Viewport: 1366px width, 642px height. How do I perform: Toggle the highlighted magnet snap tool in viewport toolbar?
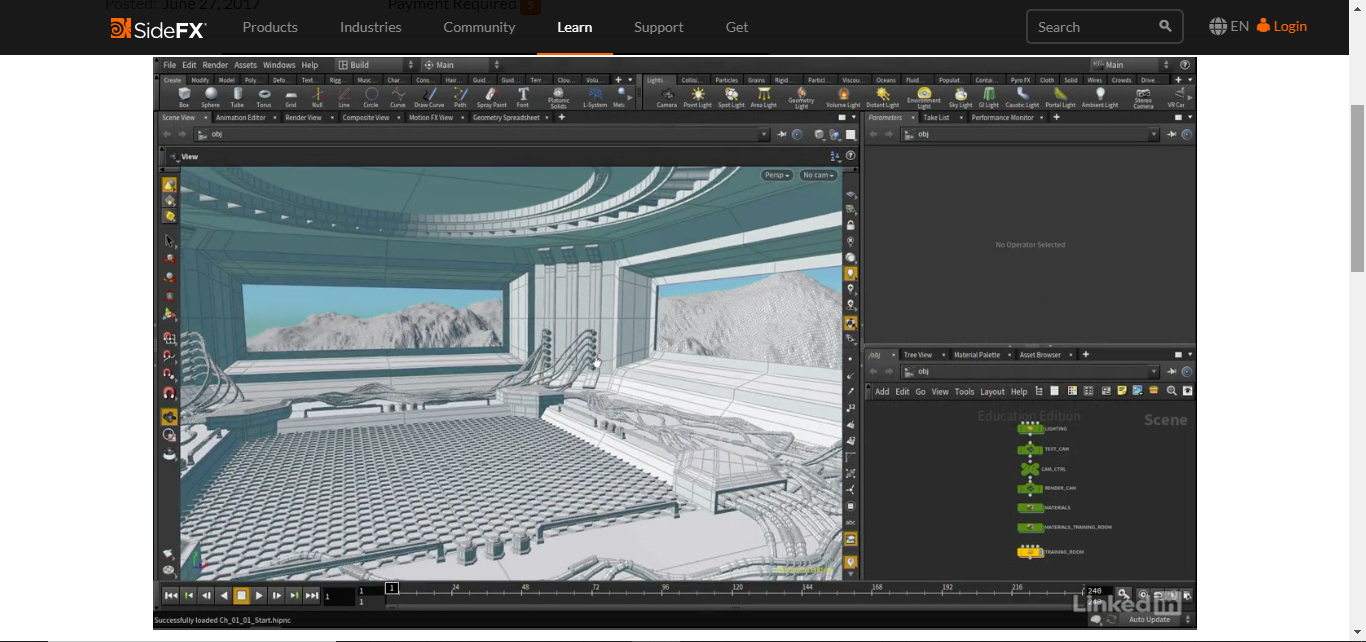(x=169, y=416)
